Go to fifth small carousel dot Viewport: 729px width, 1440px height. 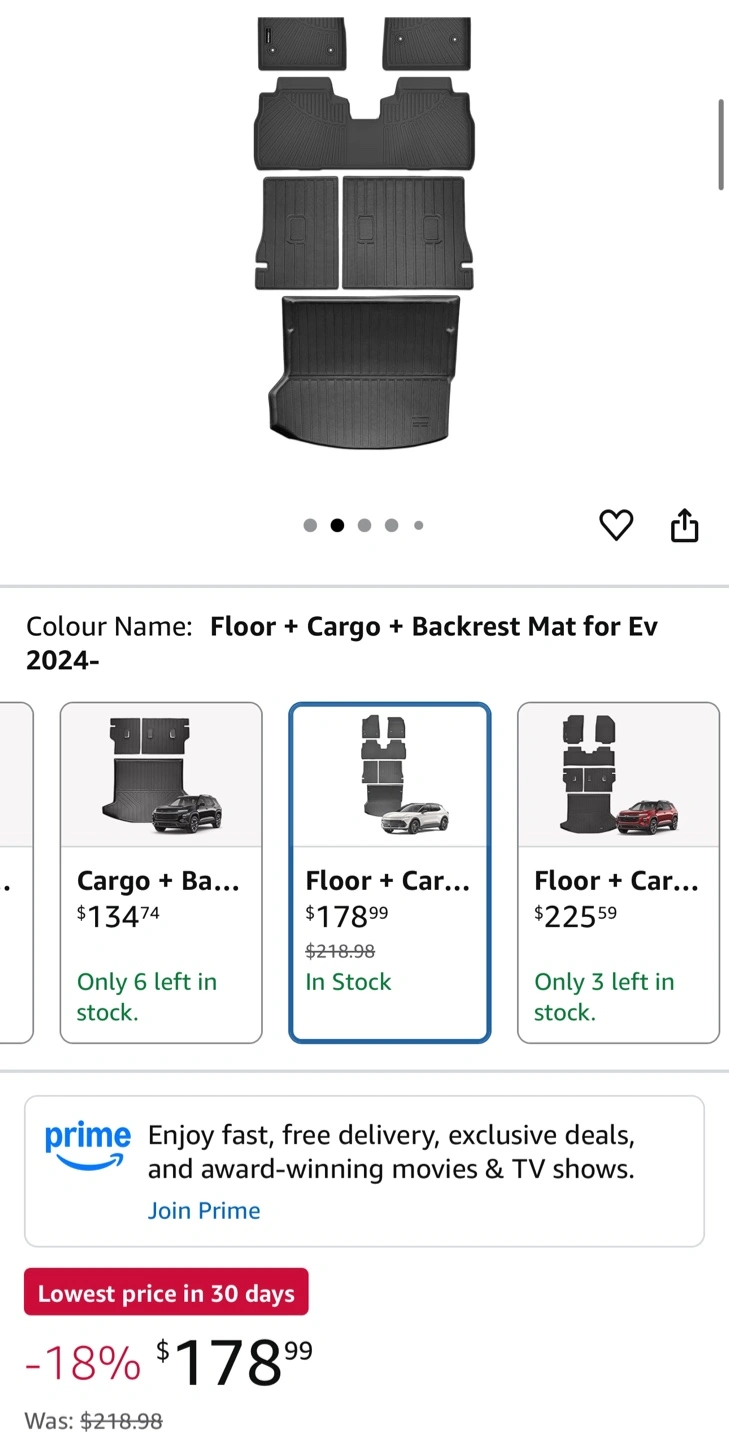418,525
